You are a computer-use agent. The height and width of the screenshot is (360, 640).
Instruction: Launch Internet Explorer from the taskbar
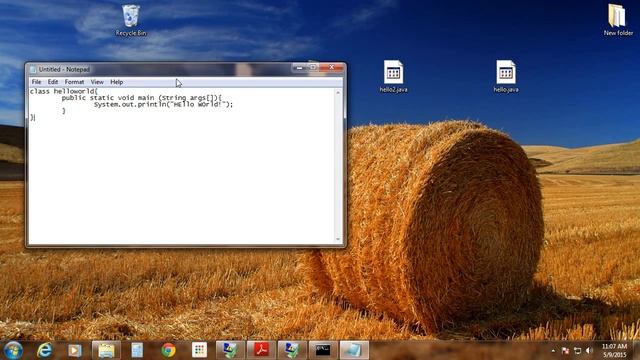coord(44,350)
